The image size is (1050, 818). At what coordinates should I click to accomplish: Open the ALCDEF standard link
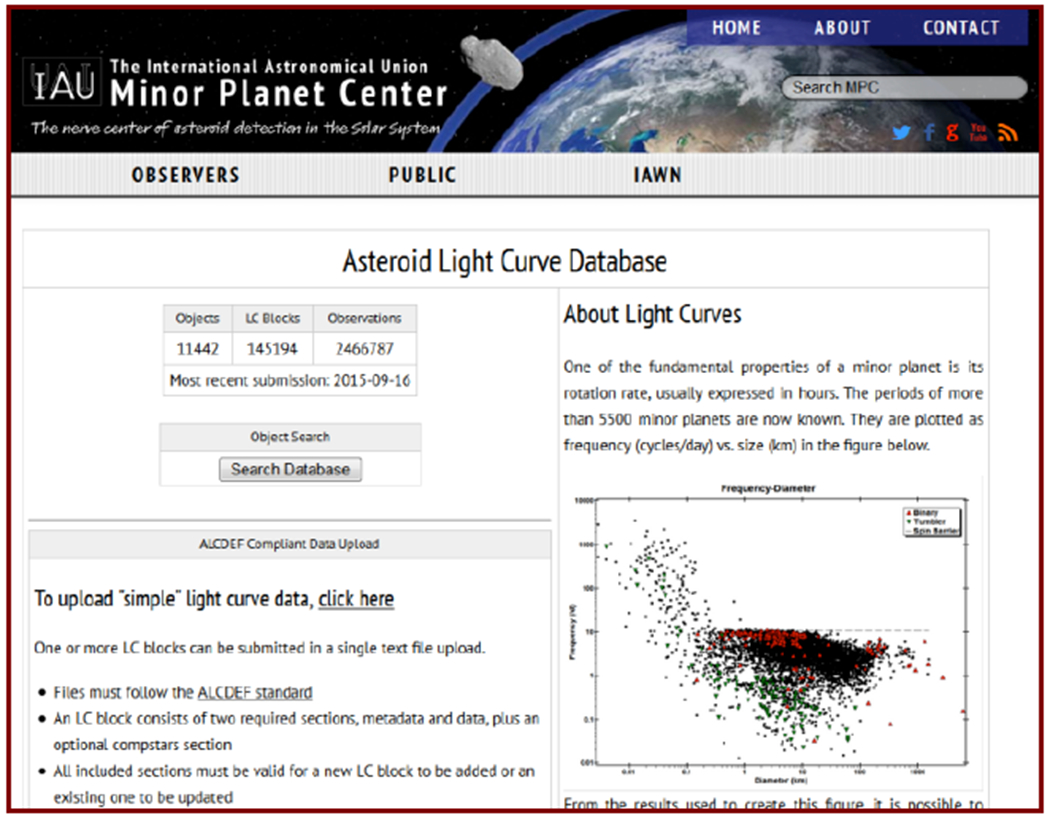click(255, 692)
